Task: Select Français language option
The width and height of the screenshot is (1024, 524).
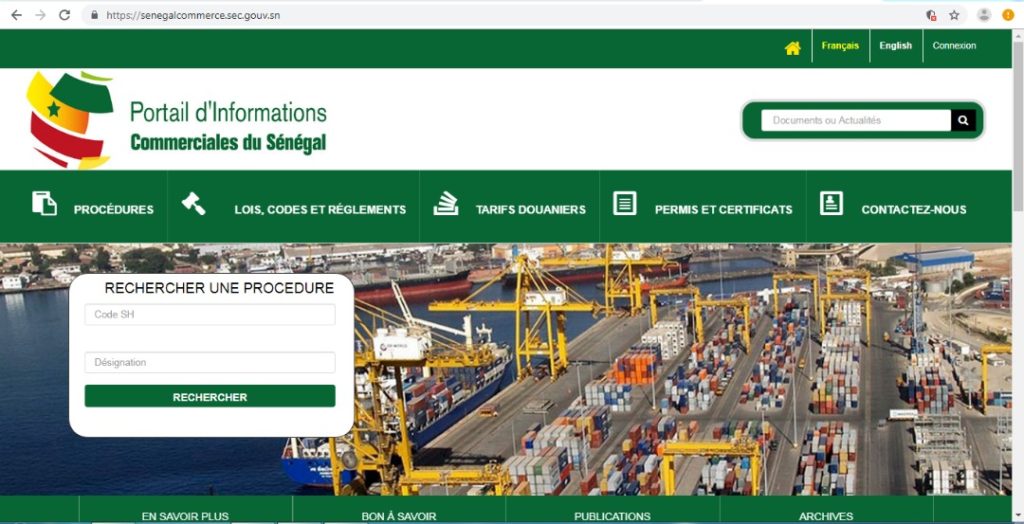Action: (x=840, y=46)
